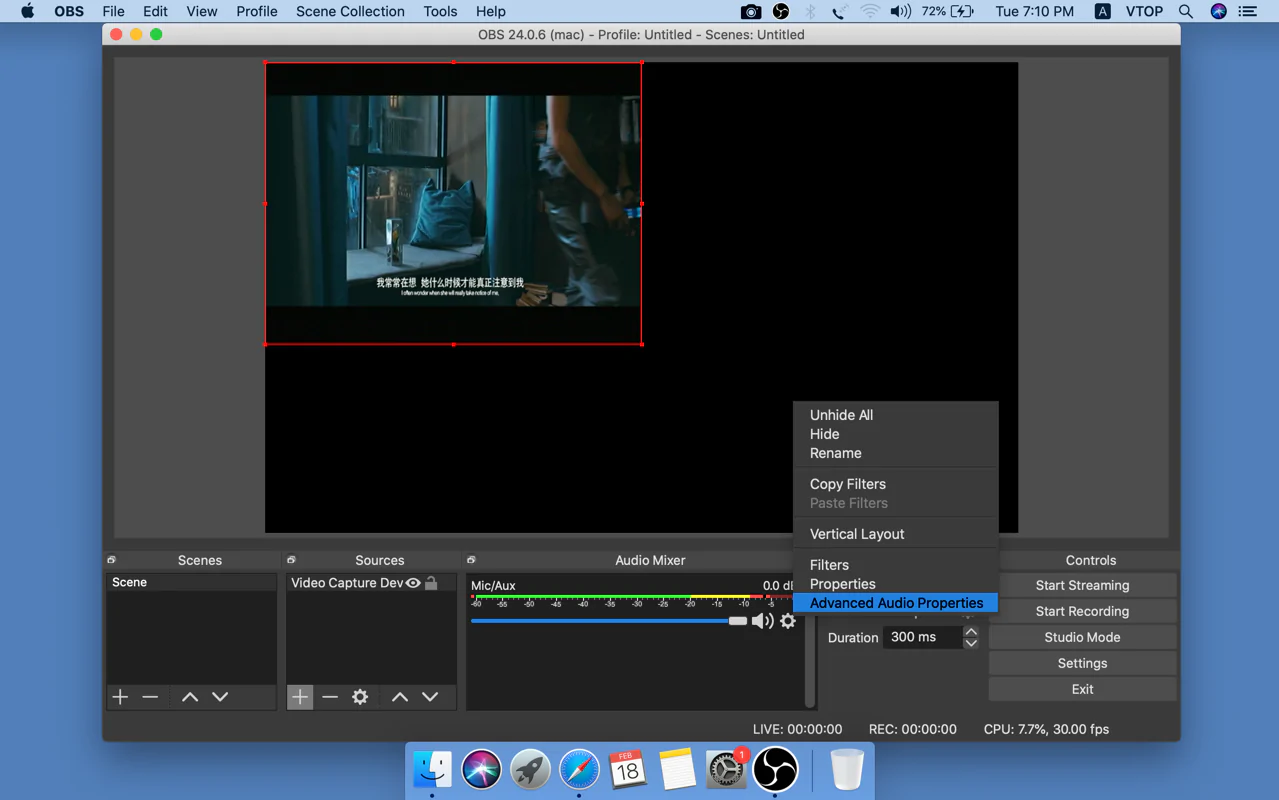The height and width of the screenshot is (800, 1279).
Task: Select Copy Filters menu entry
Action: point(848,484)
